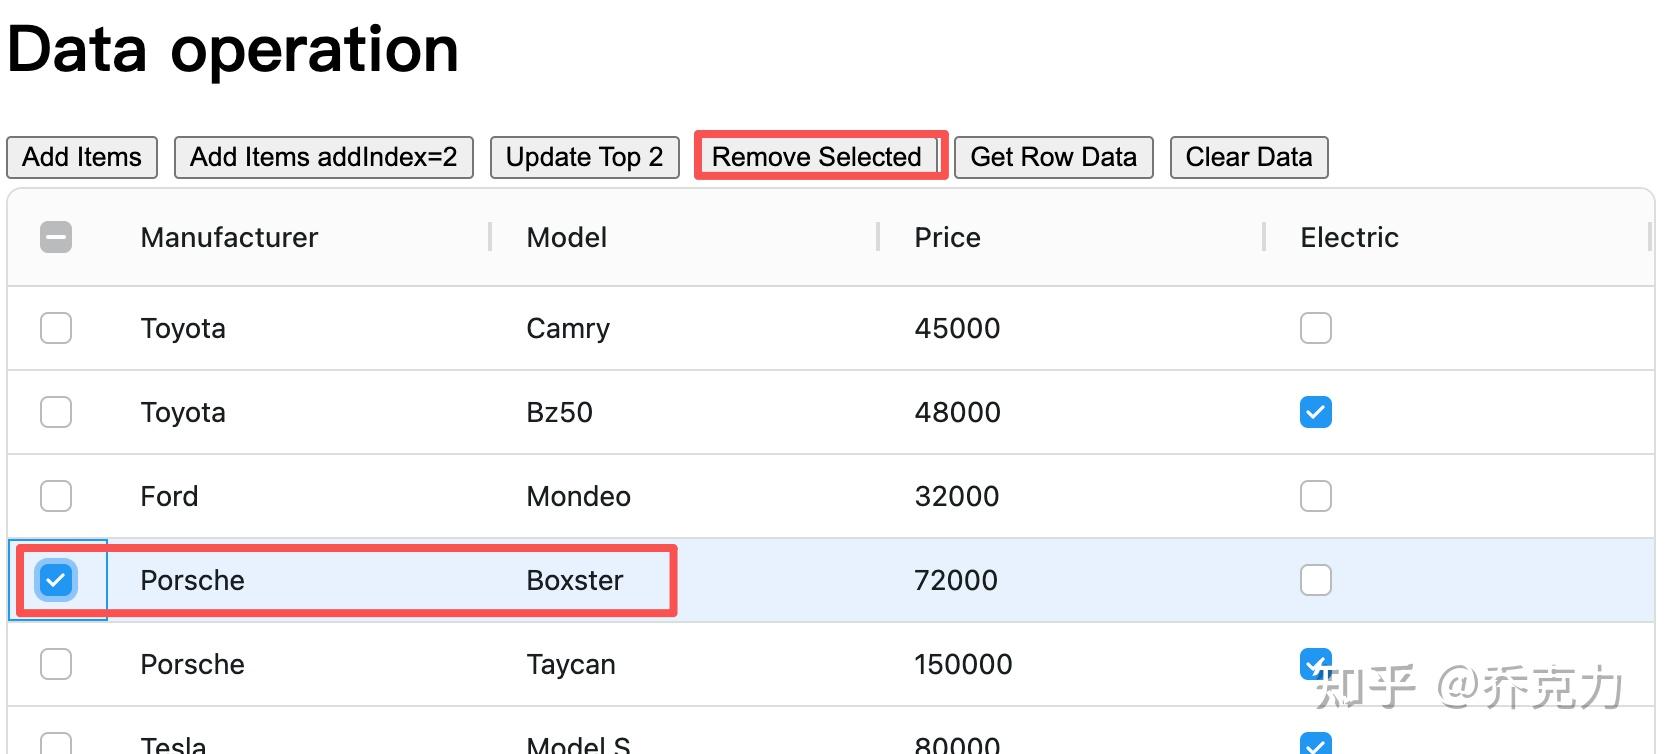Click the Update Top 2 button
This screenshot has height=754, width=1666.
(585, 157)
